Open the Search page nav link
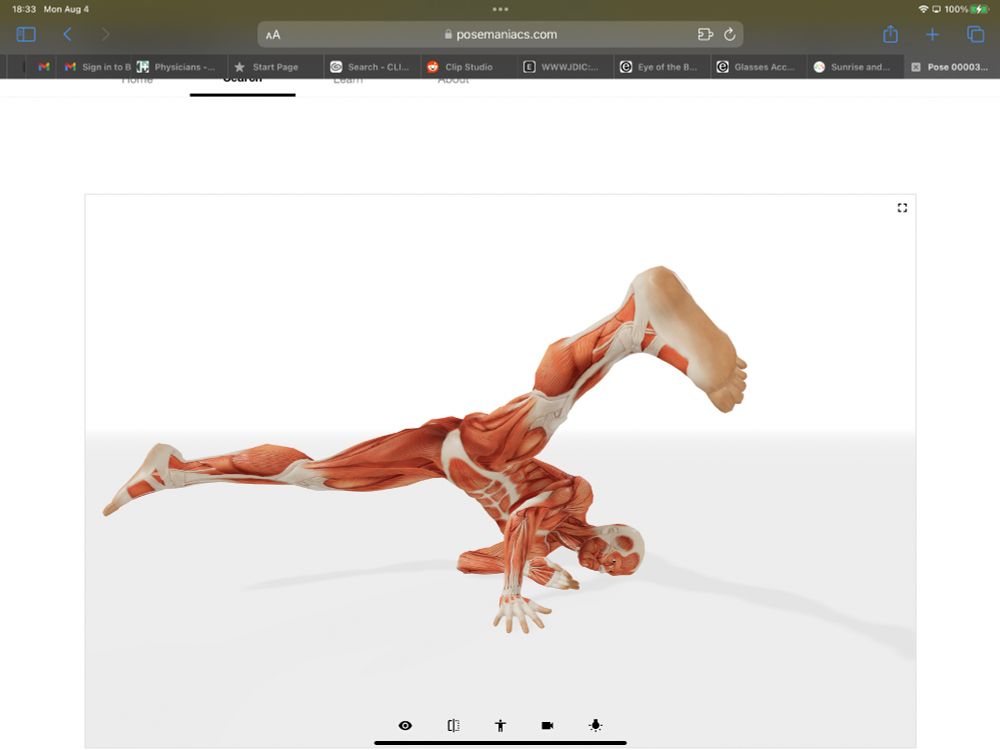This screenshot has height=750, width=1000. (x=242, y=79)
